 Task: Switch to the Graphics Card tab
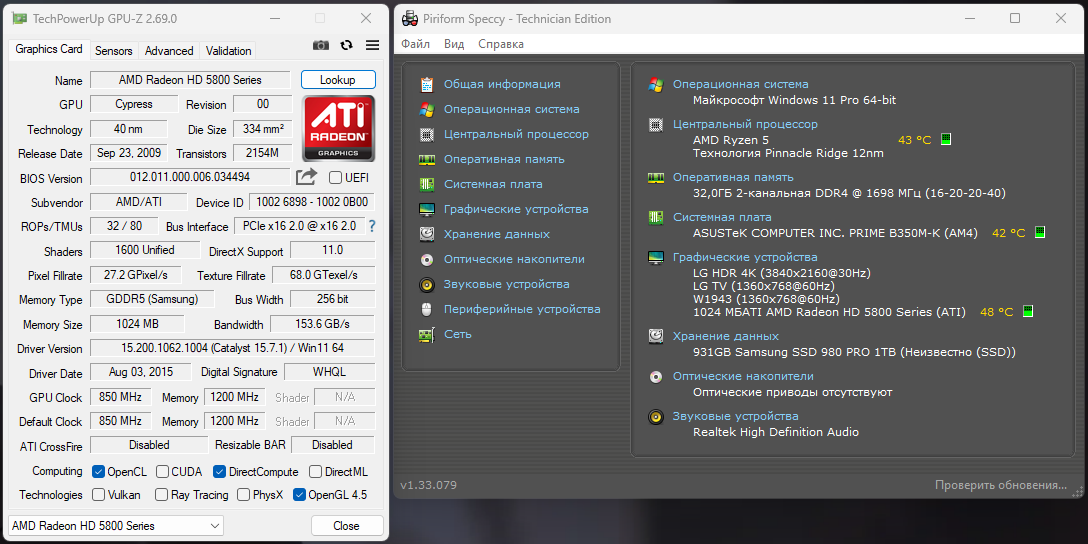[49, 49]
